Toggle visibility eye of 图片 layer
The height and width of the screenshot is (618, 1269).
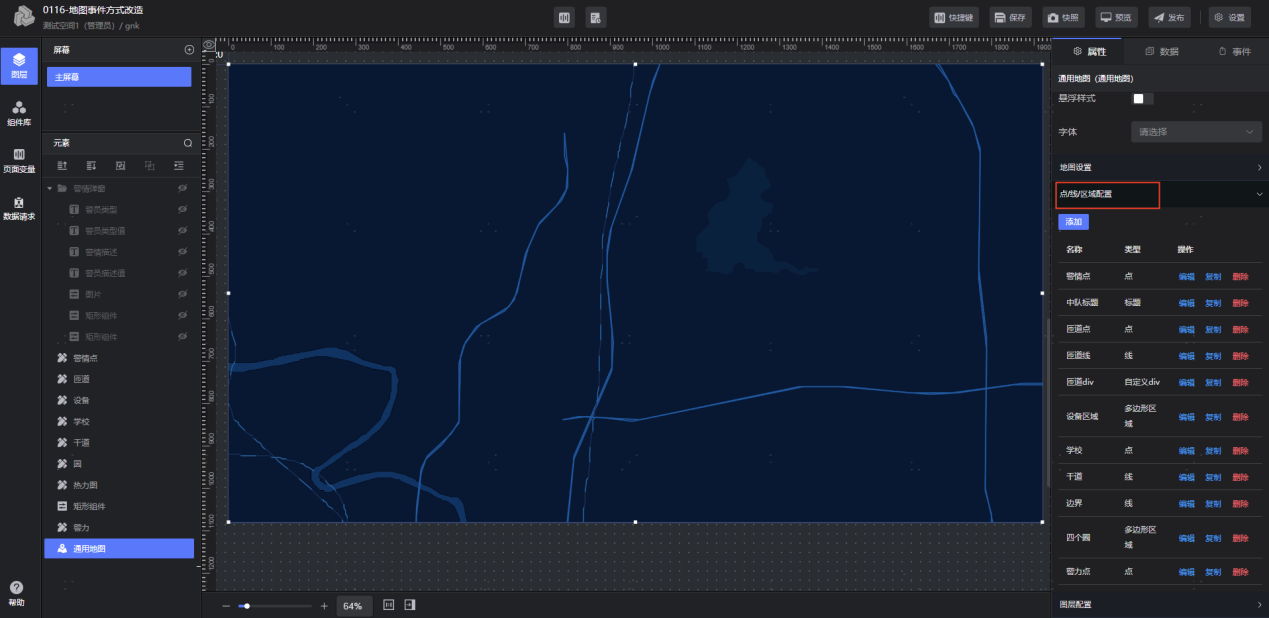pos(183,294)
